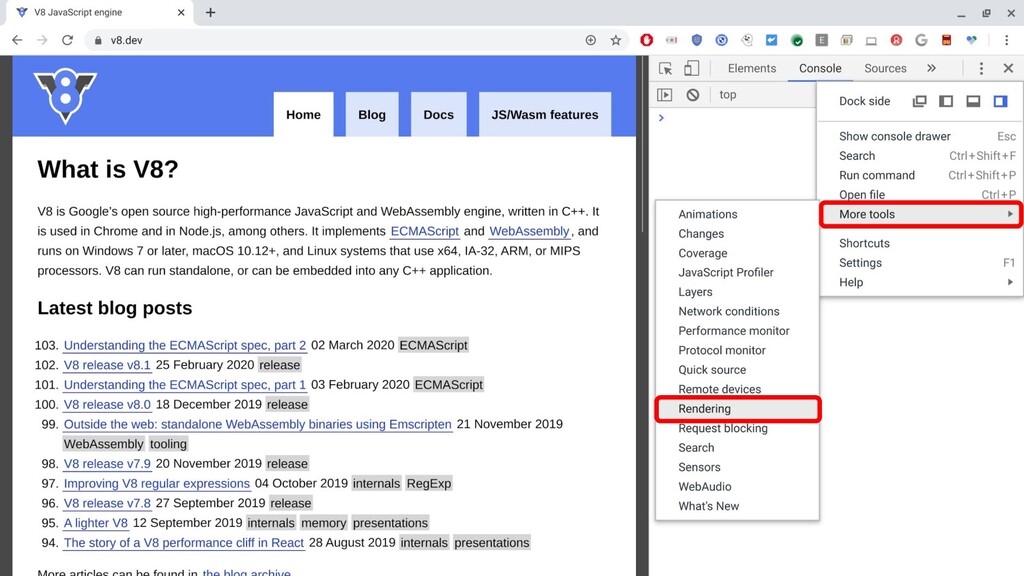Select Request blocking in More tools
Screen dimensions: 1024x576
(737, 428)
